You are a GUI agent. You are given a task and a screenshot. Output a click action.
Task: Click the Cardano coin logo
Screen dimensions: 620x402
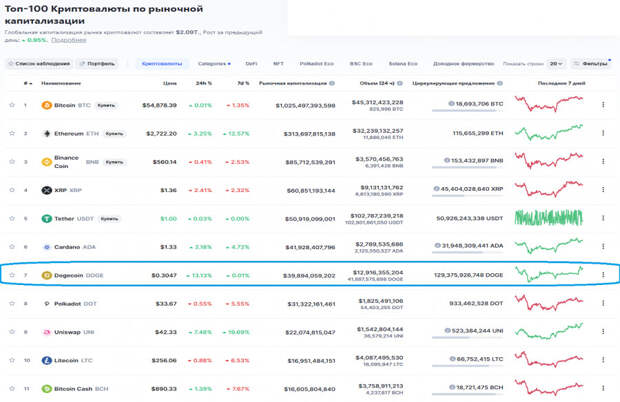coord(47,247)
